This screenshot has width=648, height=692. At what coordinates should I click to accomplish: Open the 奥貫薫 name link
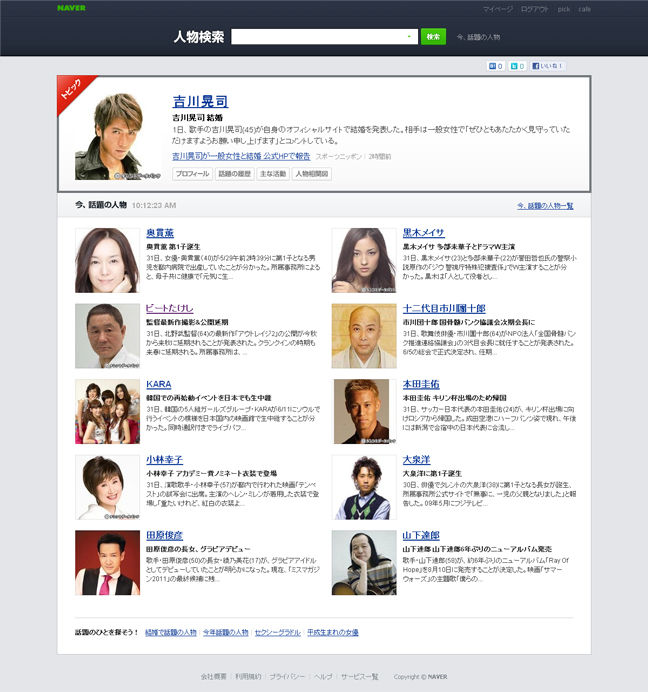point(160,233)
